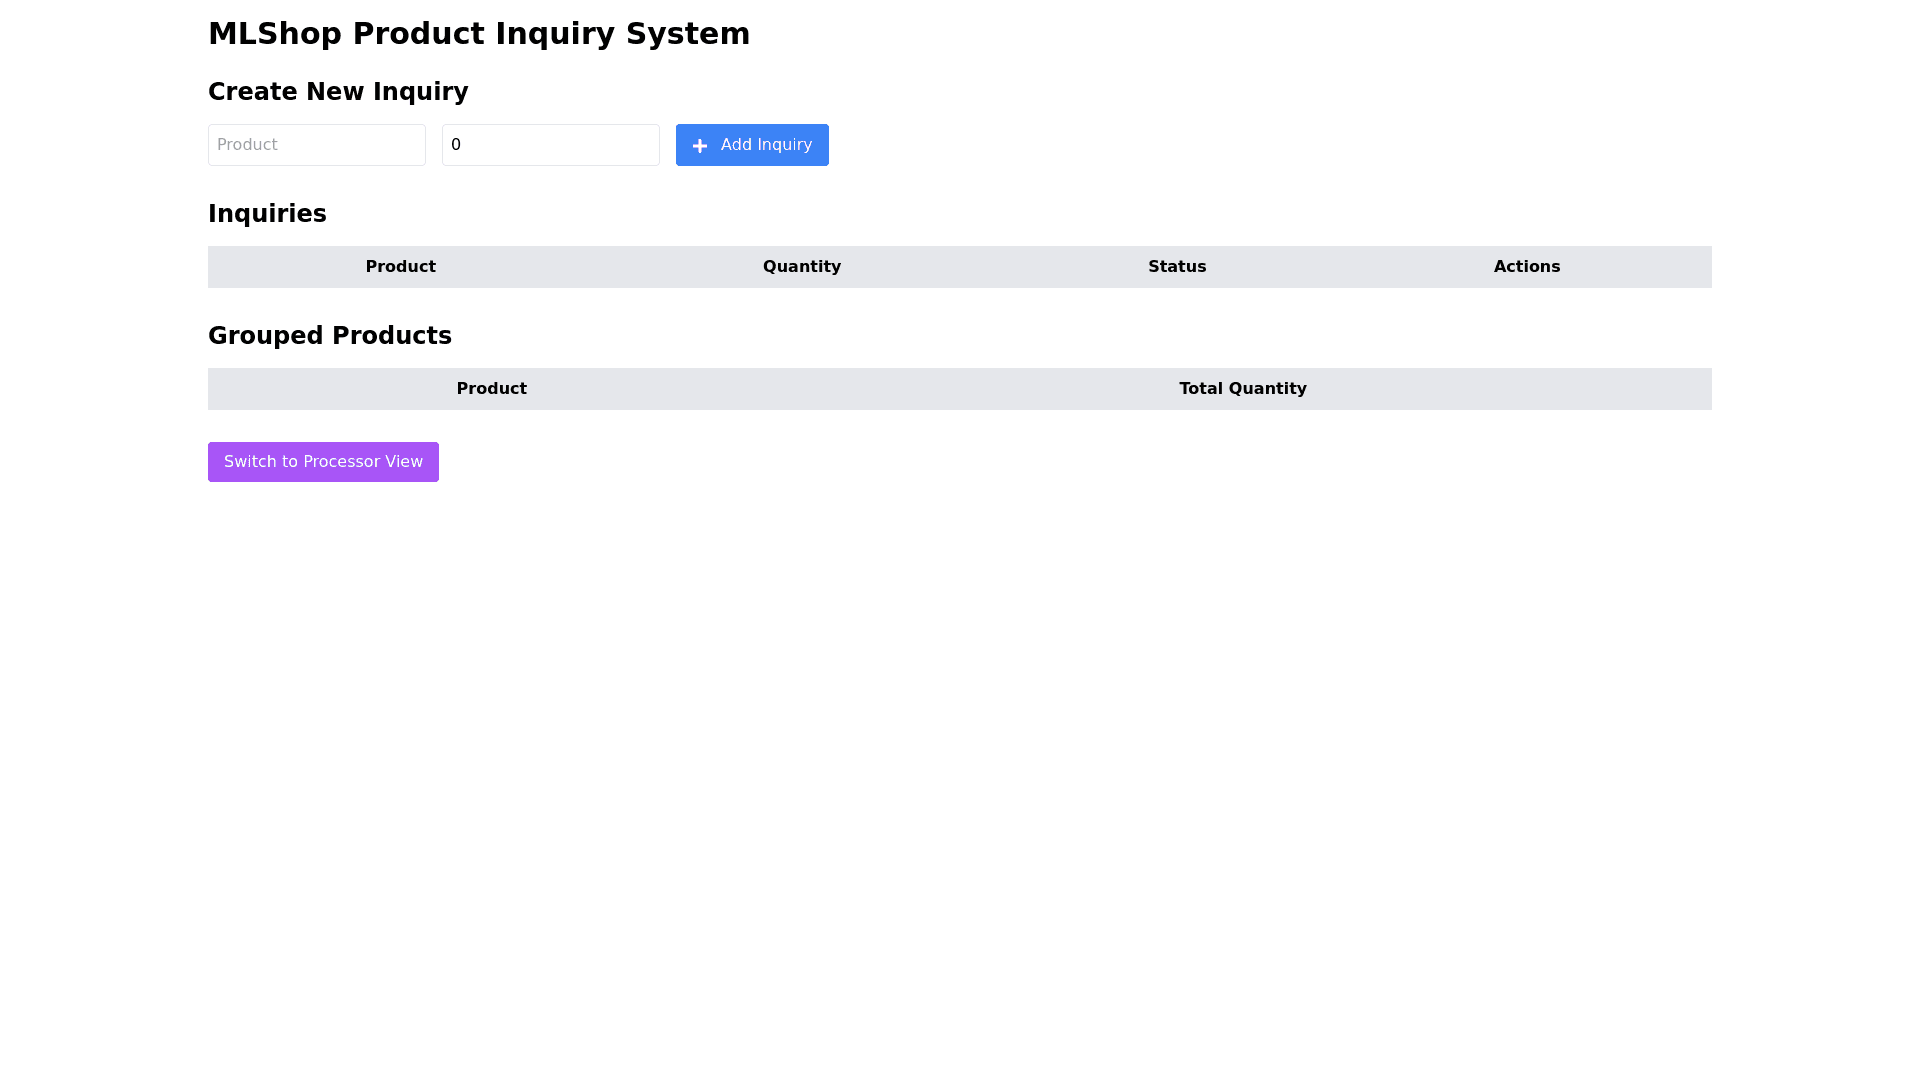This screenshot has height=1080, width=1920.
Task: Click the Product header in Grouped Products table
Action: pos(491,389)
